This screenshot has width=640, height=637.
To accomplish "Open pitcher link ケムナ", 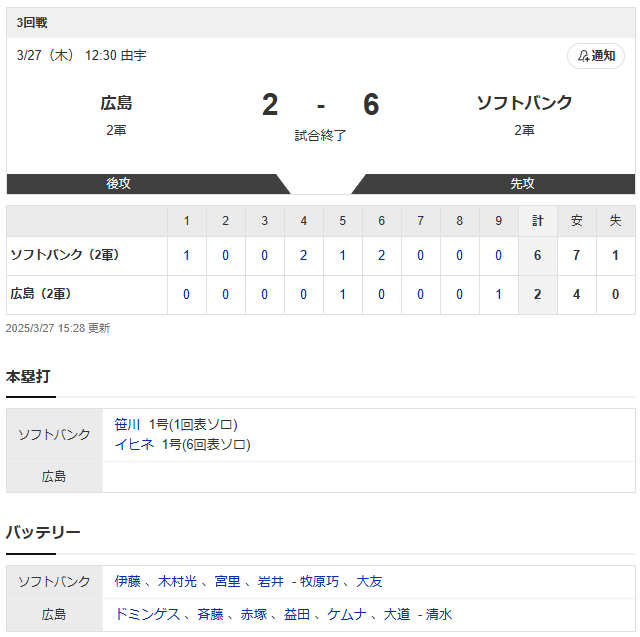I will (347, 614).
